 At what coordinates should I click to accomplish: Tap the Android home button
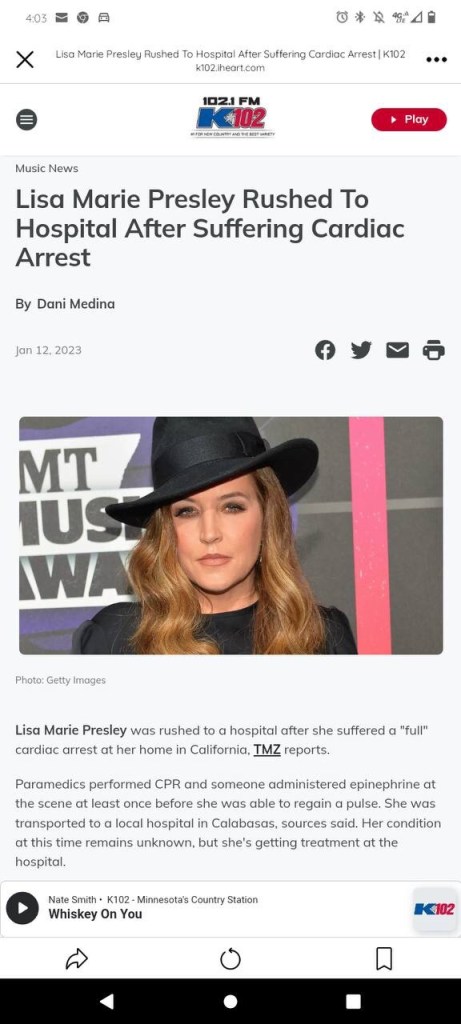(x=230, y=1001)
